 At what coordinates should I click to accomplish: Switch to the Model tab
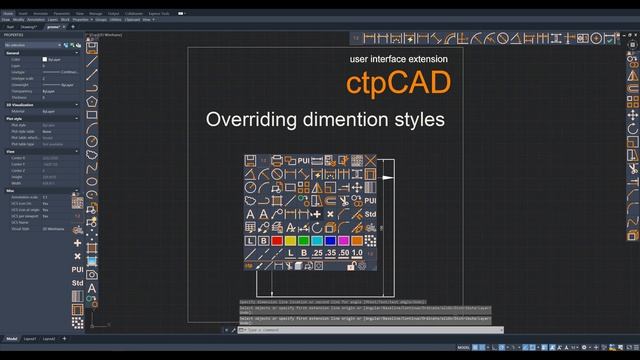(11, 339)
